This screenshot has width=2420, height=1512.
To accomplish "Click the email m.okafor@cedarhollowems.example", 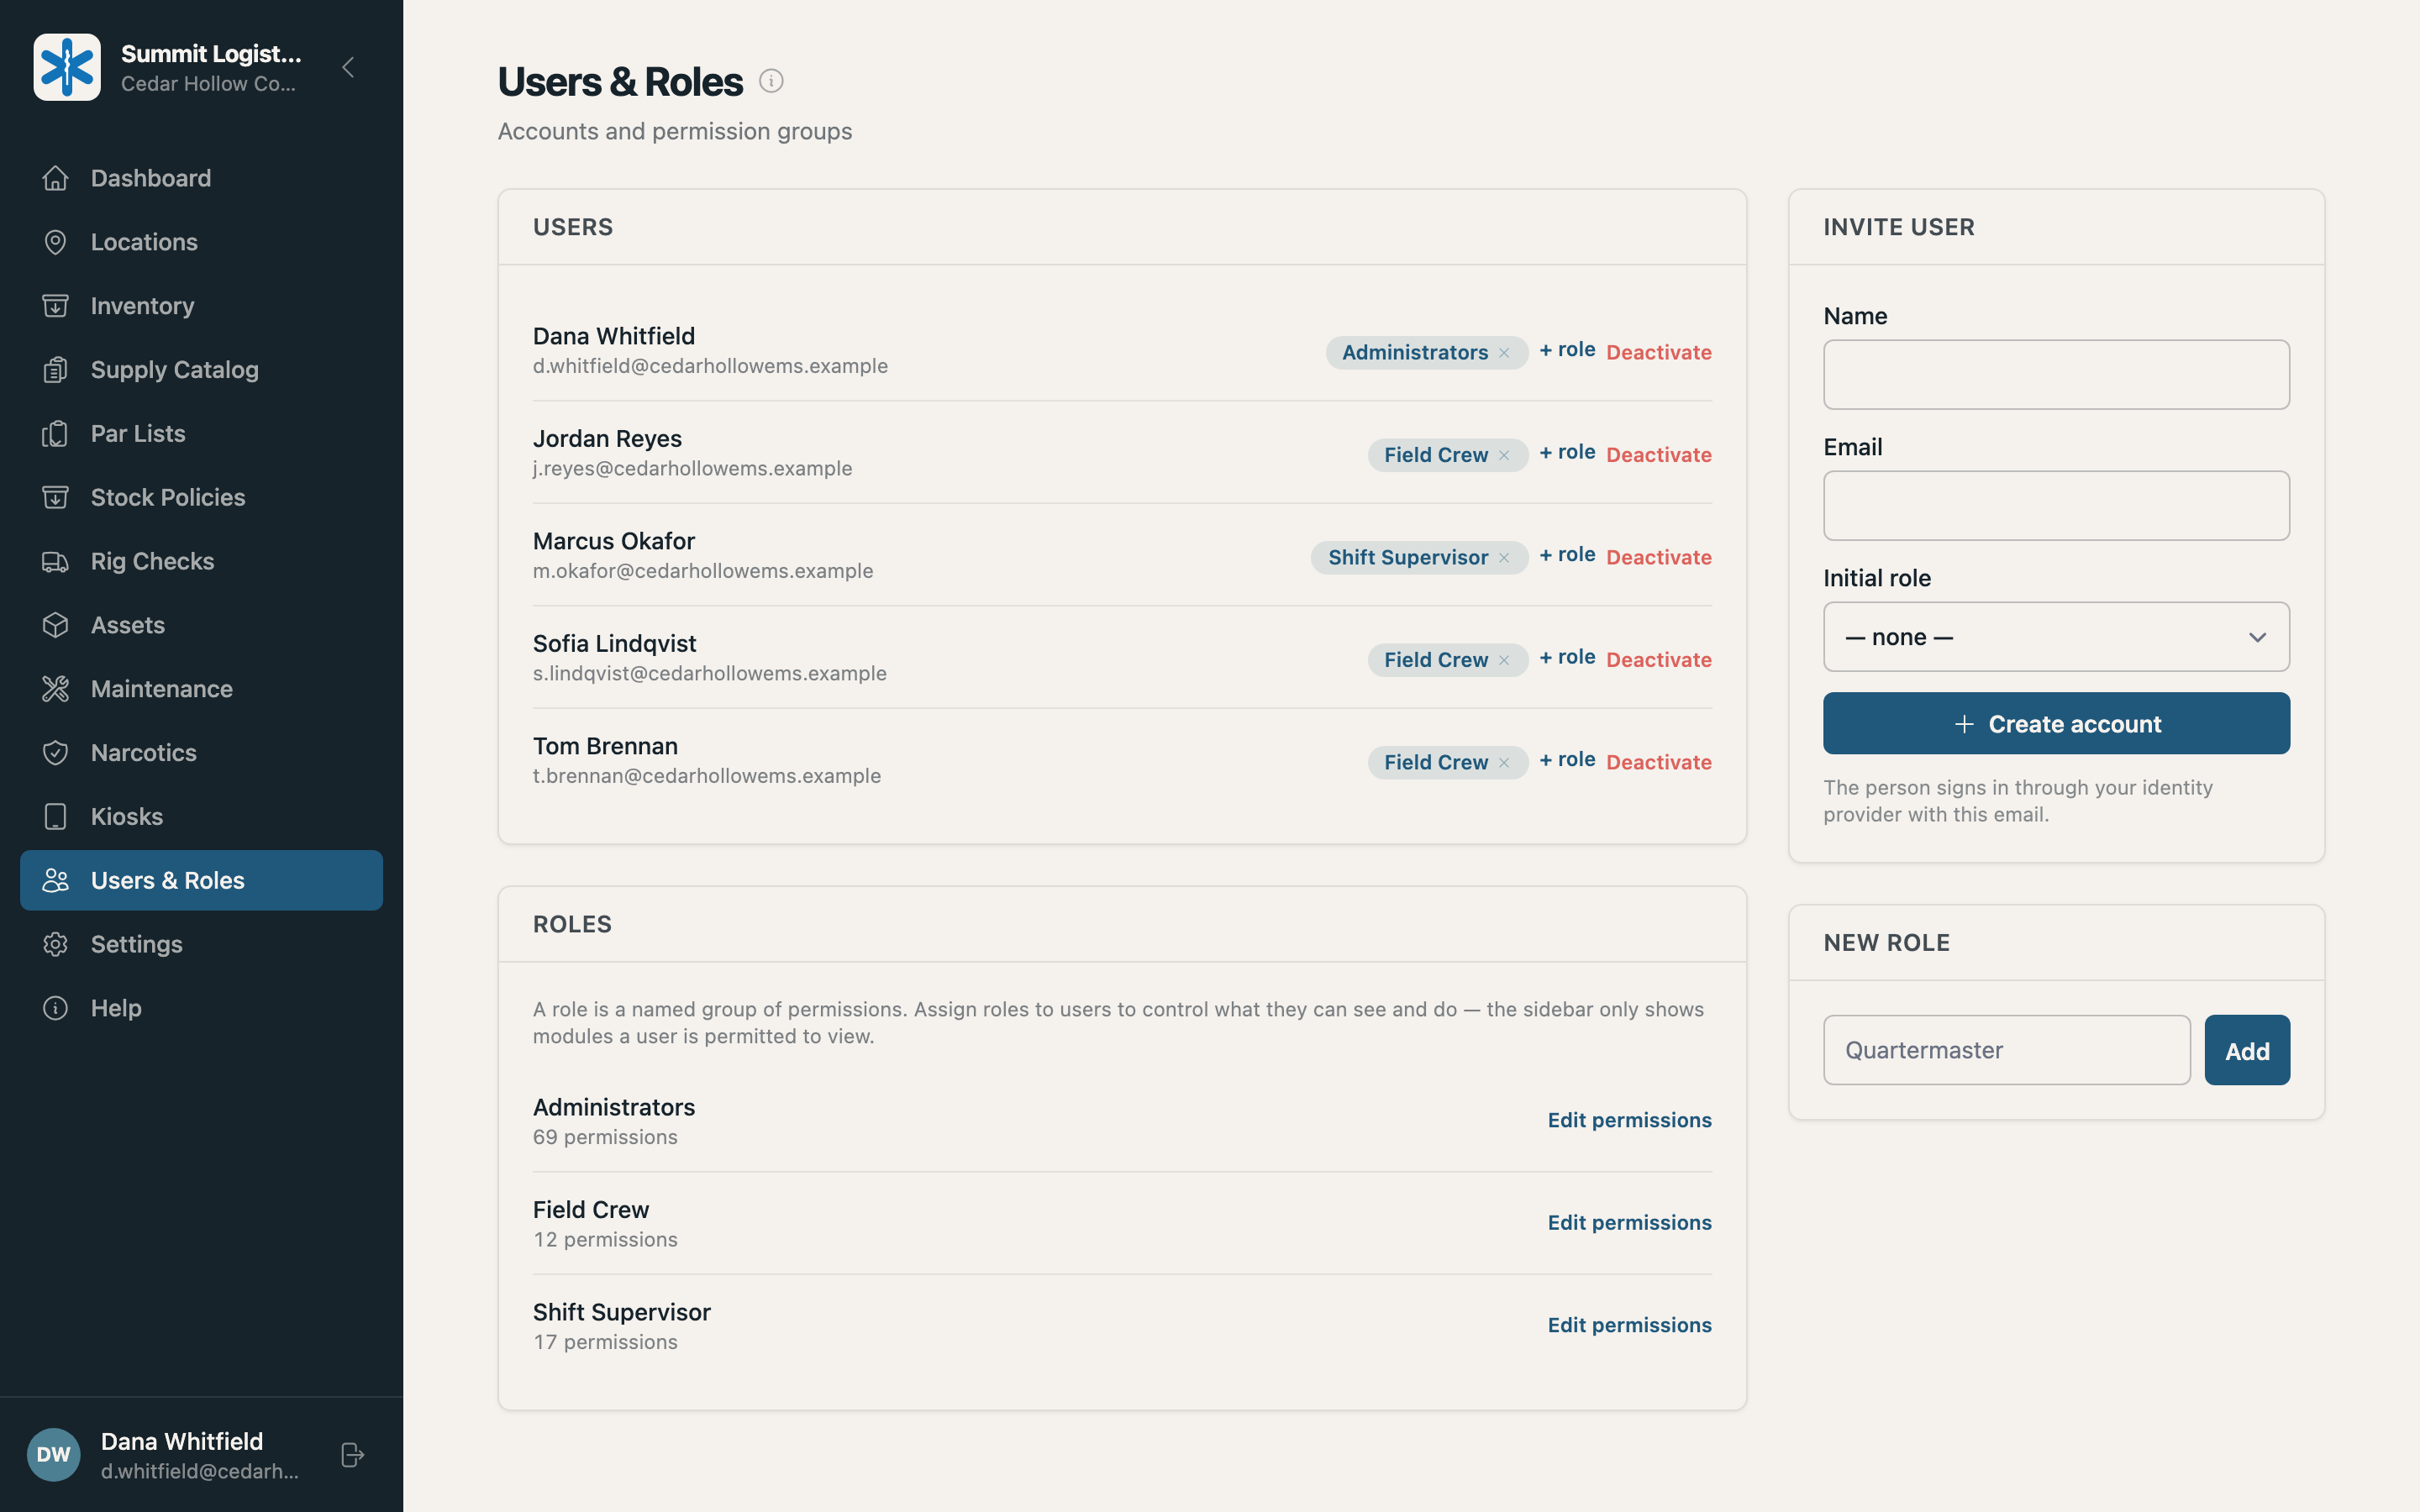I will (x=703, y=571).
